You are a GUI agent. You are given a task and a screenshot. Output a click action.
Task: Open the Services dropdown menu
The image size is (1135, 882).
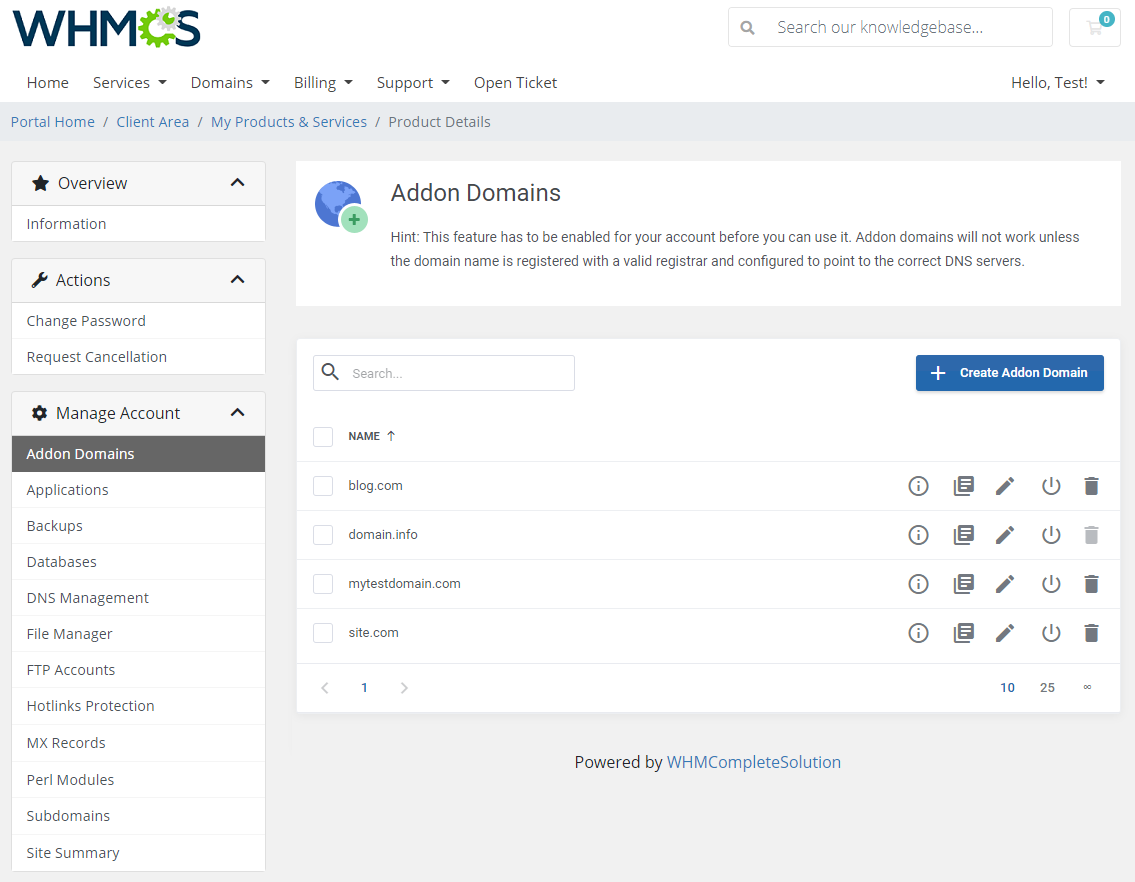point(129,82)
